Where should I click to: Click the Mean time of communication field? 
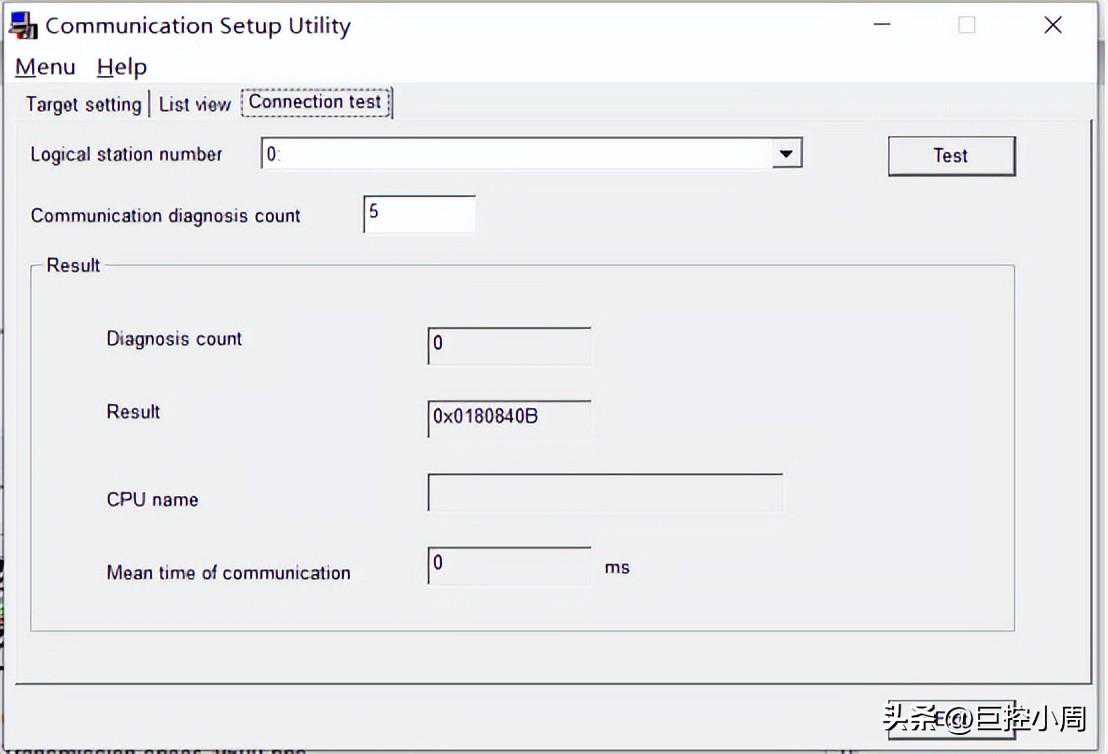tap(509, 565)
